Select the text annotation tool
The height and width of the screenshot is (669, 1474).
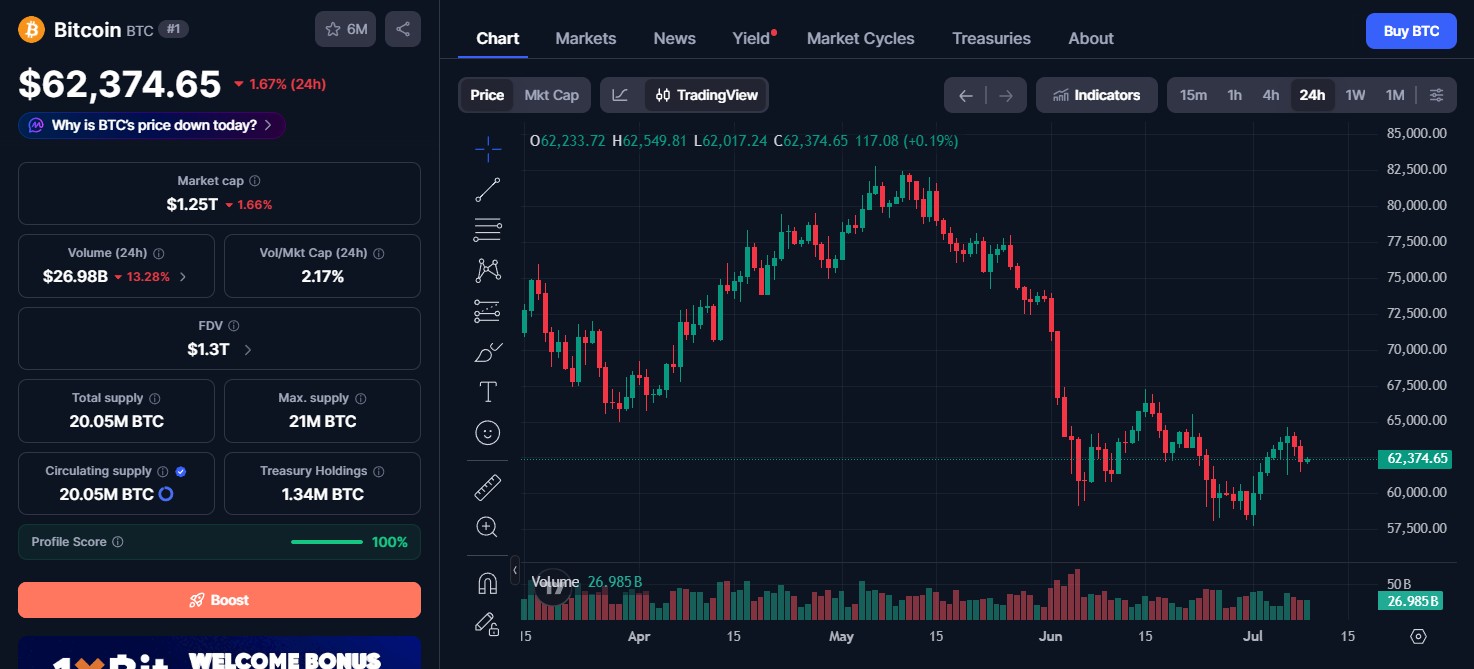pos(488,392)
